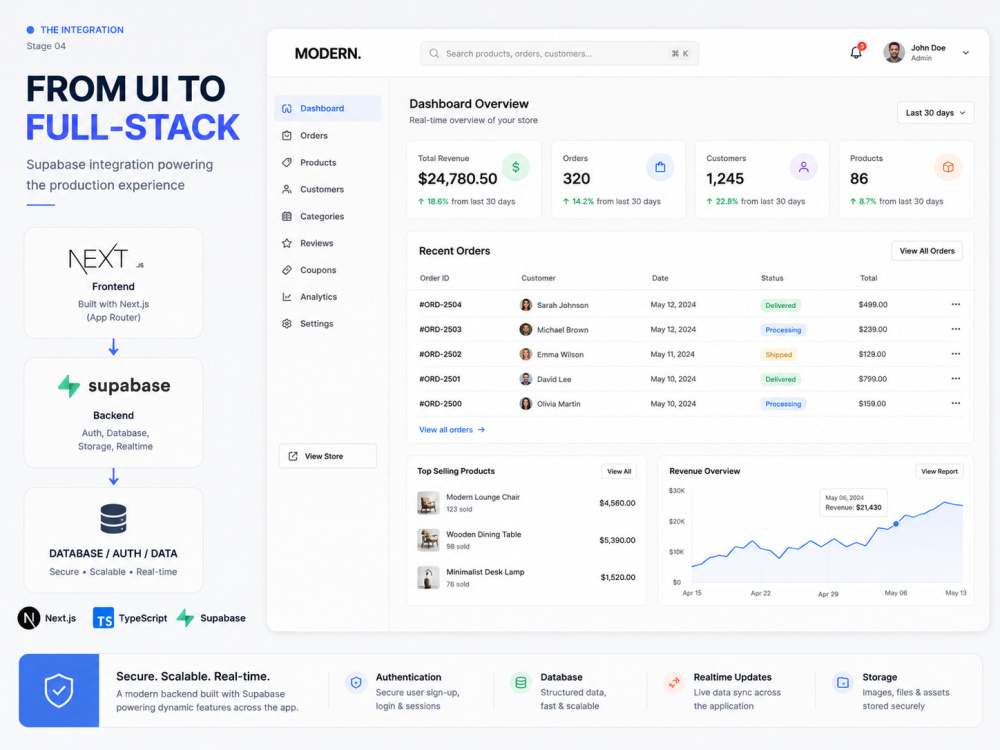This screenshot has height=750, width=1000.
Task: Open the notifications bell icon
Action: 857,53
